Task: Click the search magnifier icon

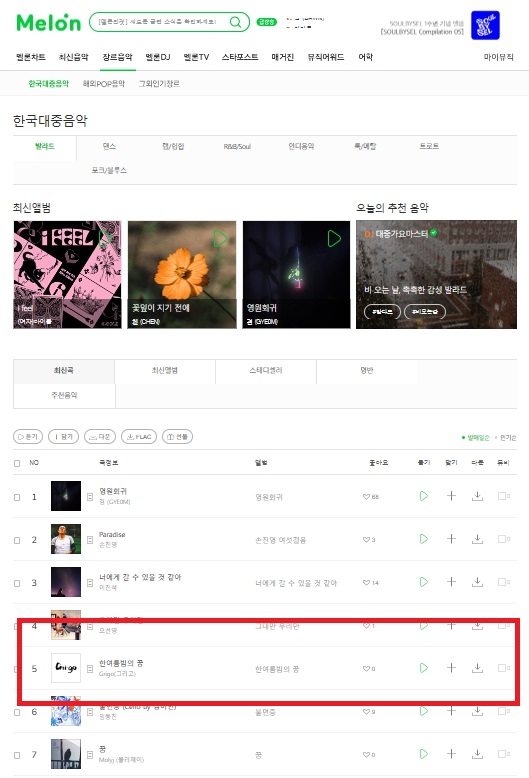Action: [235, 22]
